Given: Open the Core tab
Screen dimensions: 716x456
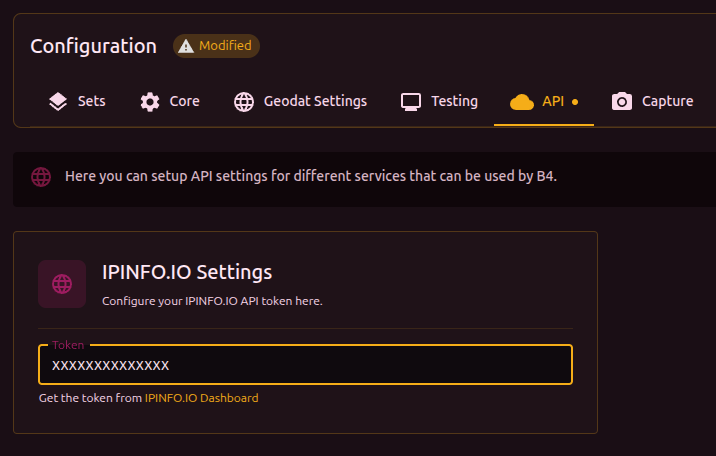Looking at the screenshot, I should pos(184,101).
